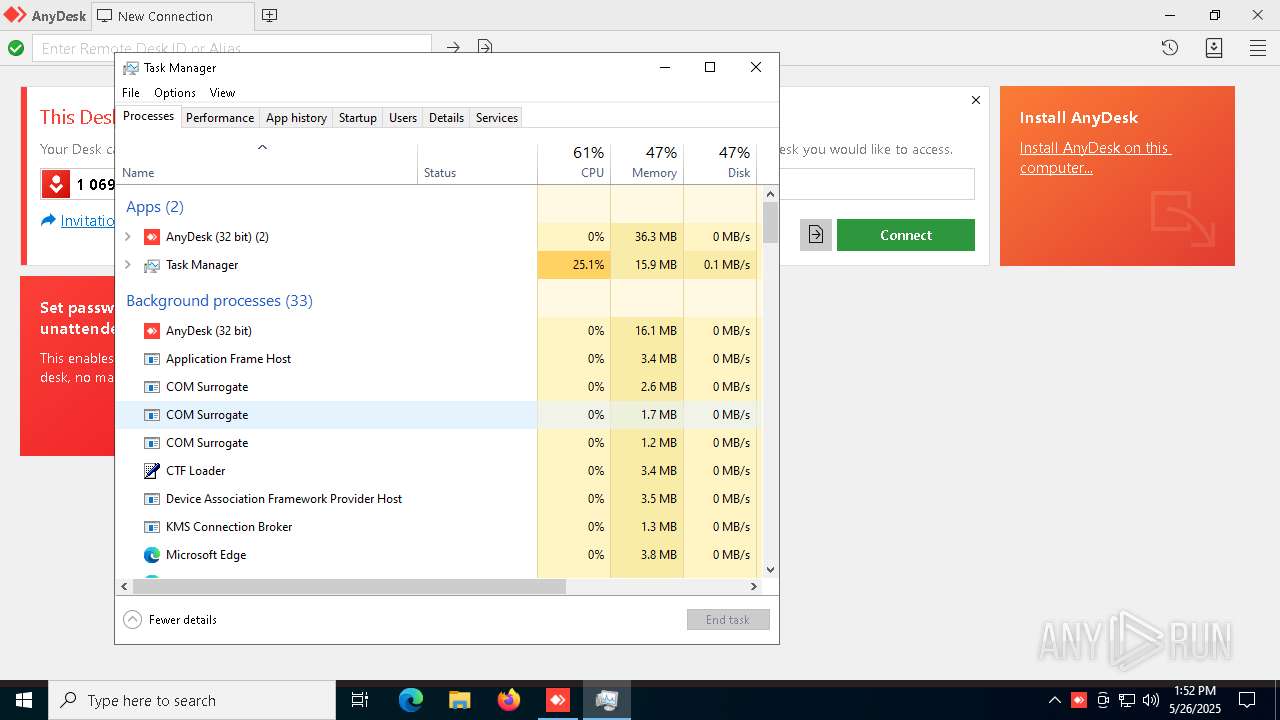
Task: Select AnyDesk (32 bit) app icon in Task Manager
Action: 152,237
